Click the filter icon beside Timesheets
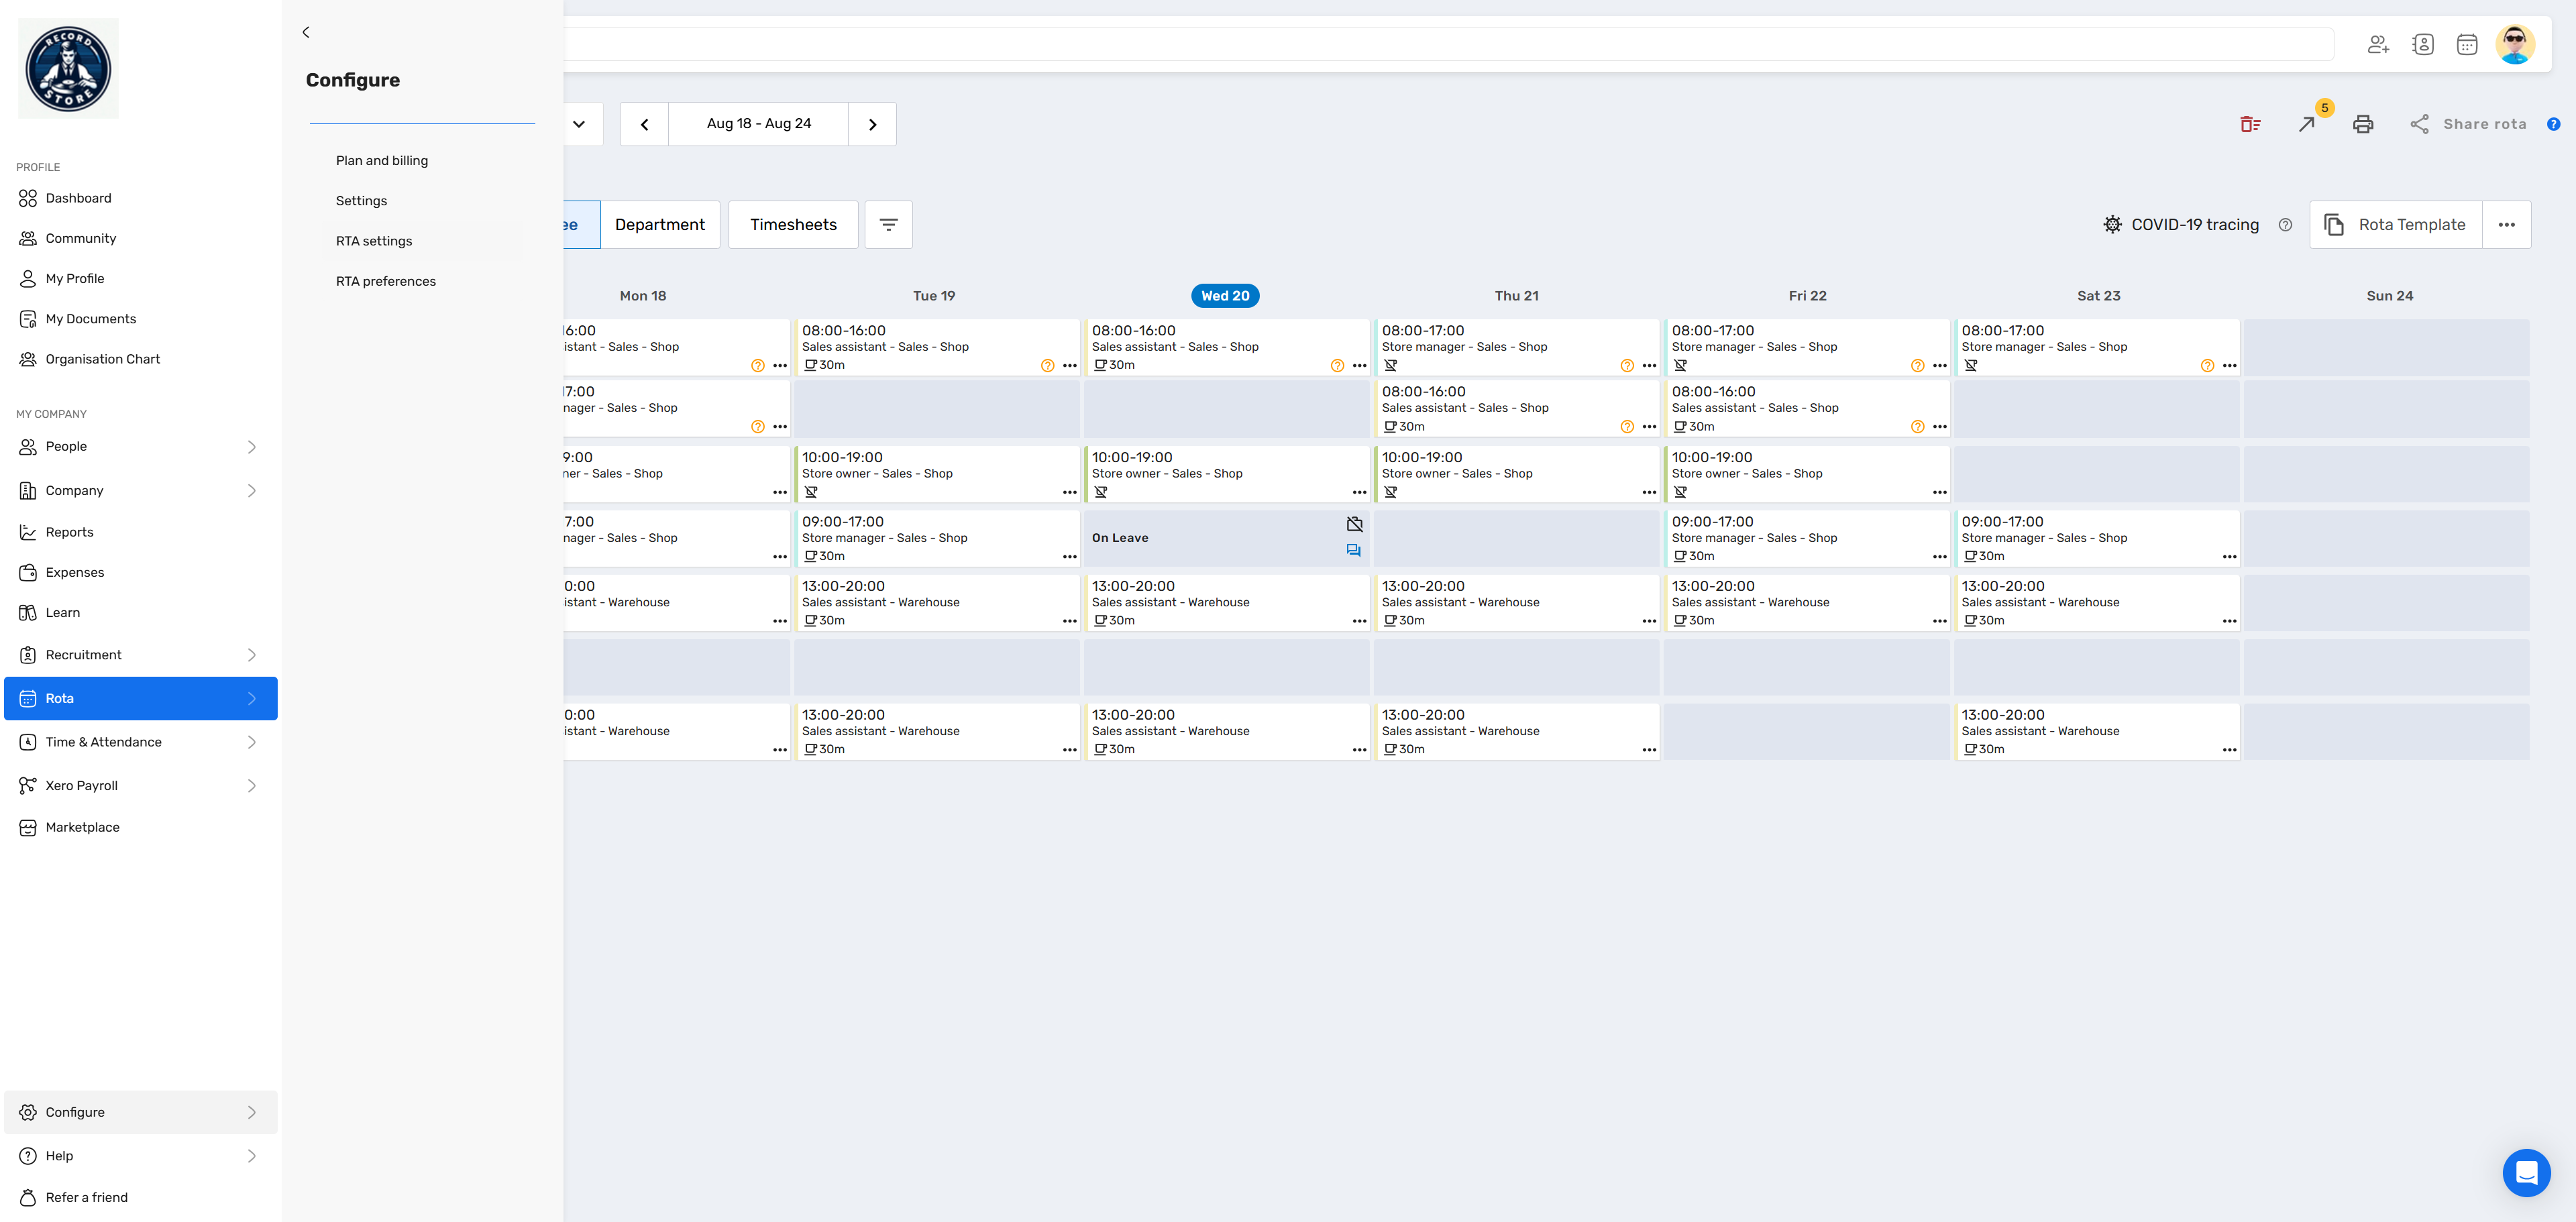This screenshot has height=1222, width=2576. [888, 225]
